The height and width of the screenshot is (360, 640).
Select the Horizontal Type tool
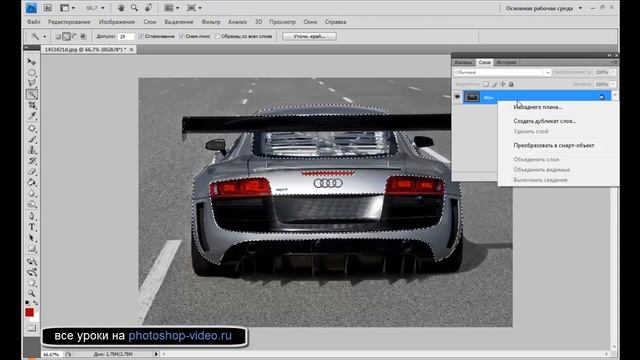pos(31,227)
